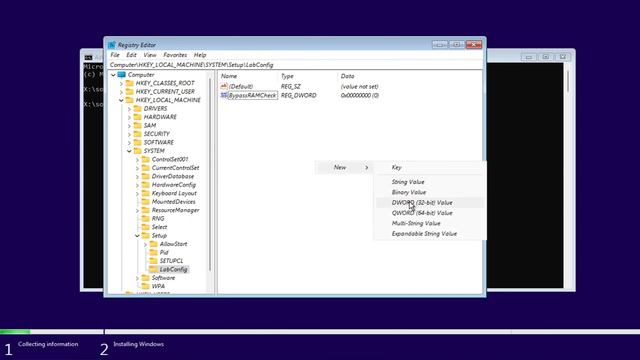This screenshot has height=360, width=640.
Task: Click the HKEY_CURRENT_USER folder icon
Action: point(129,92)
